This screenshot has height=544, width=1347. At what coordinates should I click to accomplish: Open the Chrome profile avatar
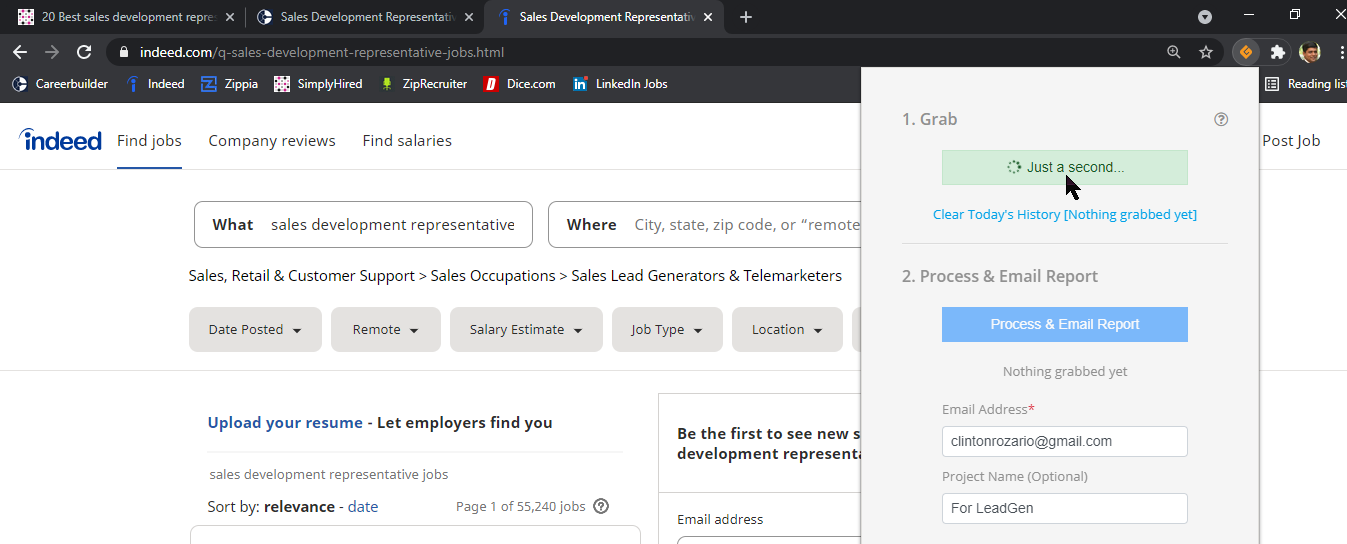click(1309, 52)
